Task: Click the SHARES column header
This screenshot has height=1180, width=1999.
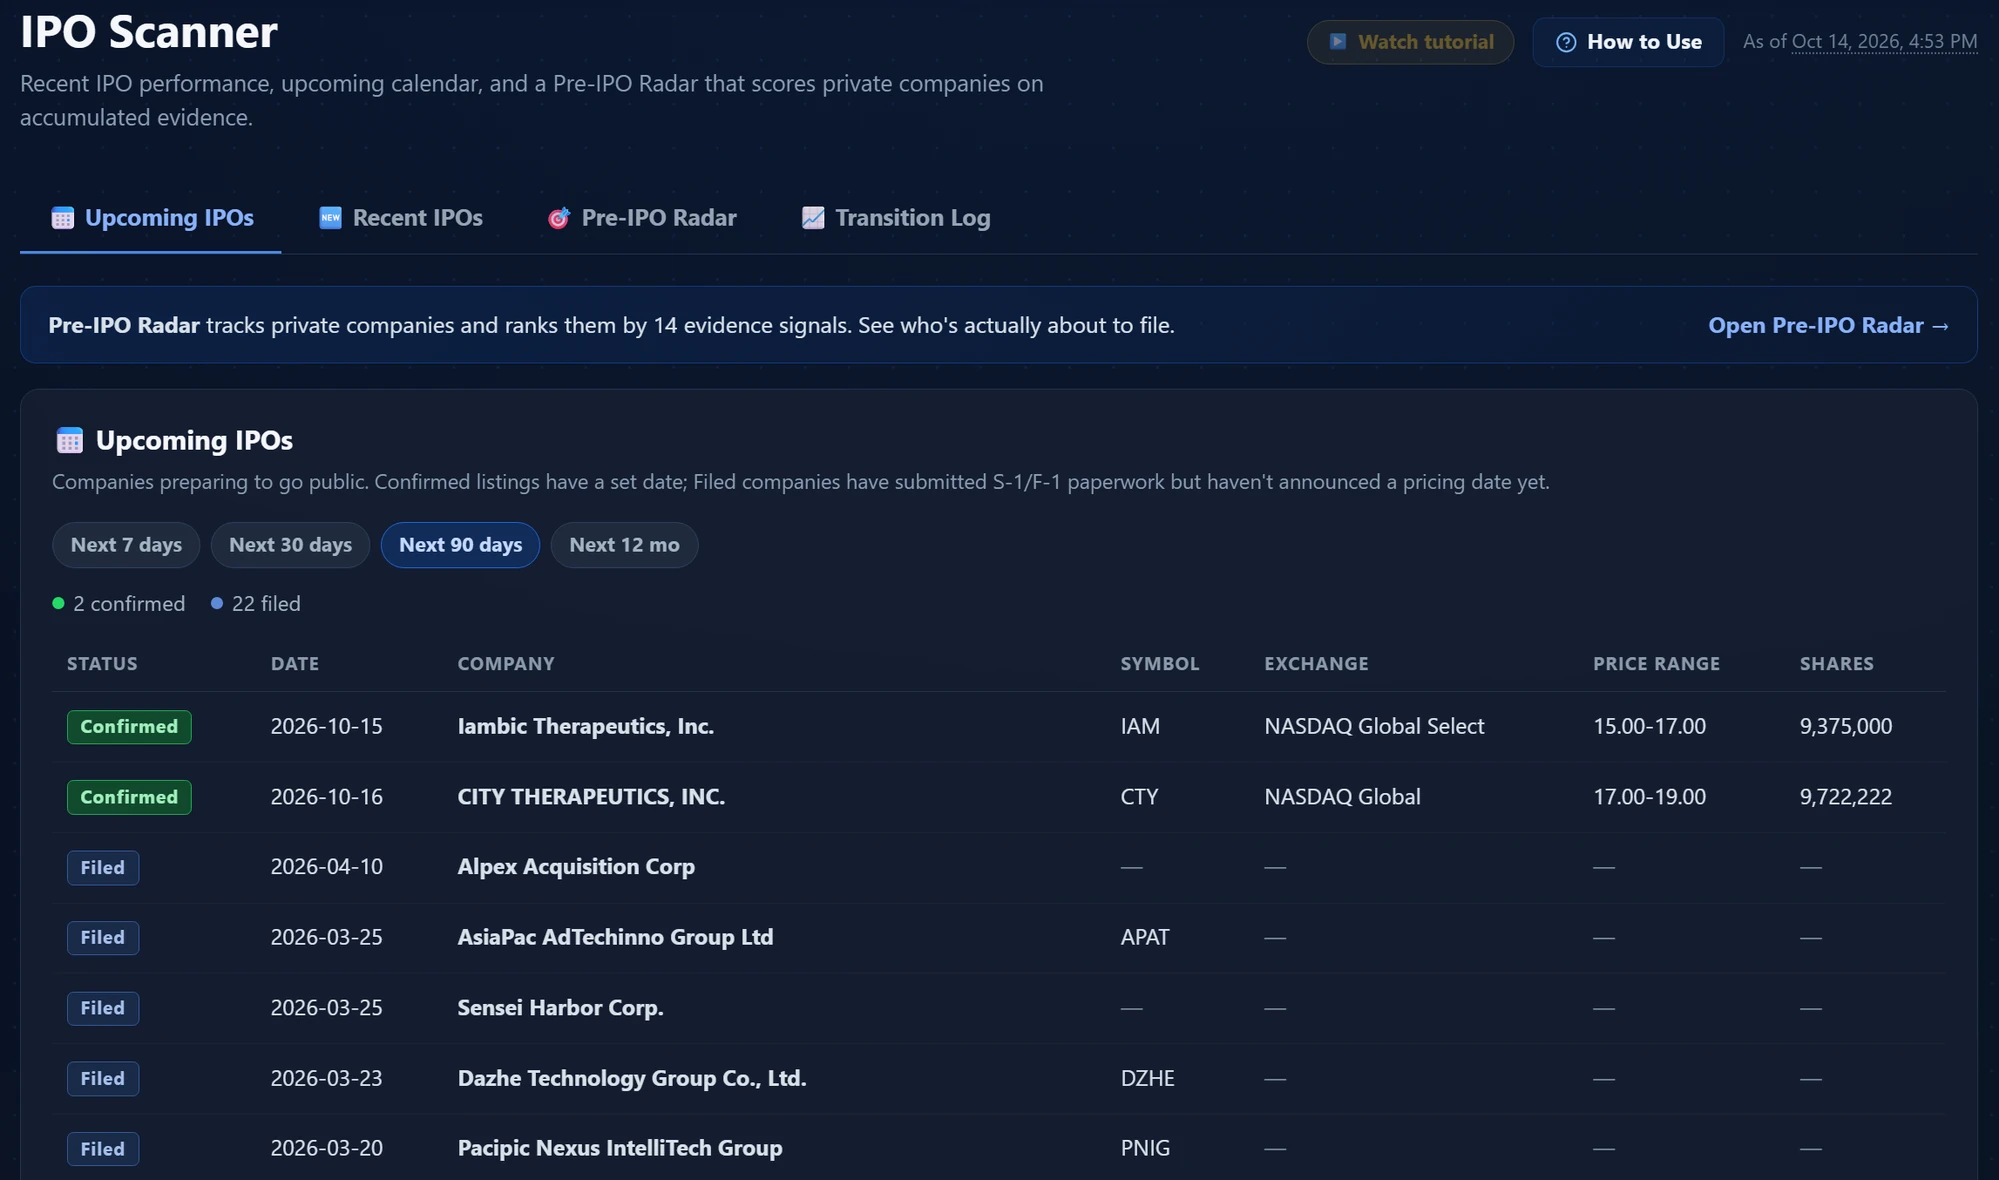Action: (x=1837, y=664)
